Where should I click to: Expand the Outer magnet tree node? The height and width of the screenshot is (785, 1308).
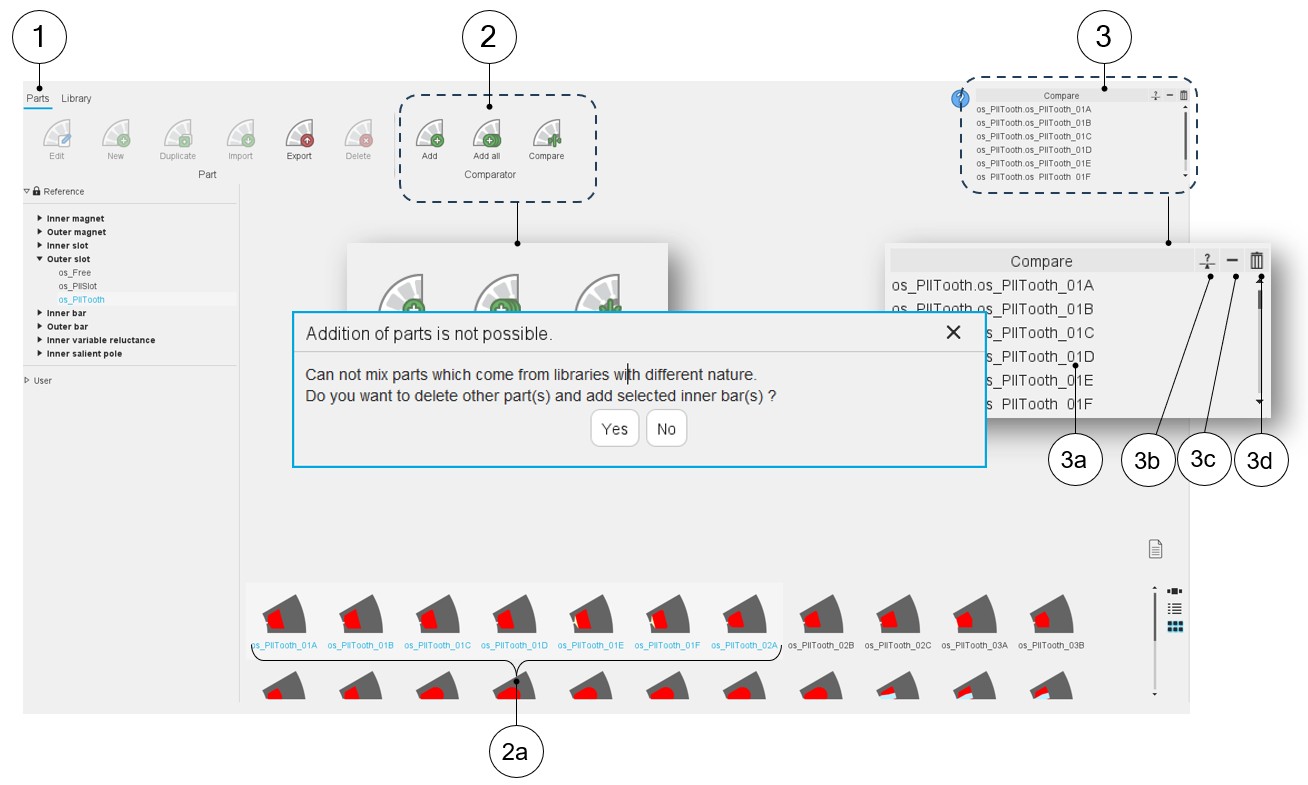[40, 232]
